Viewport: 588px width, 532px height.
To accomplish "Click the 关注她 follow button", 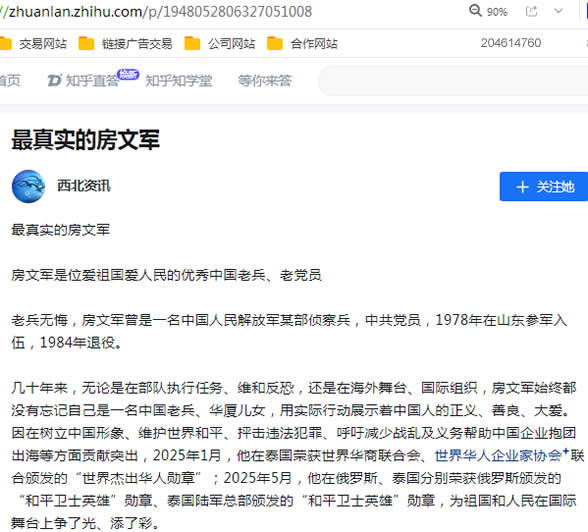I will 544,187.
